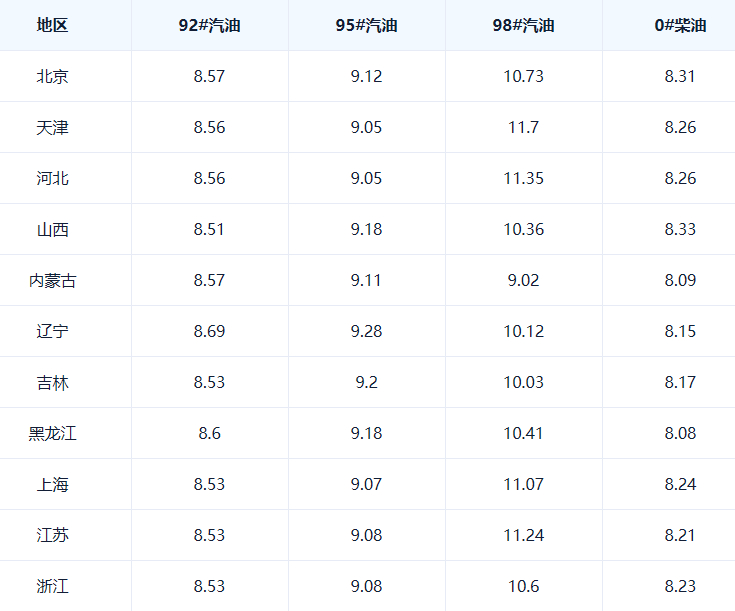Select 河北's 98# price 11.35

(x=523, y=178)
